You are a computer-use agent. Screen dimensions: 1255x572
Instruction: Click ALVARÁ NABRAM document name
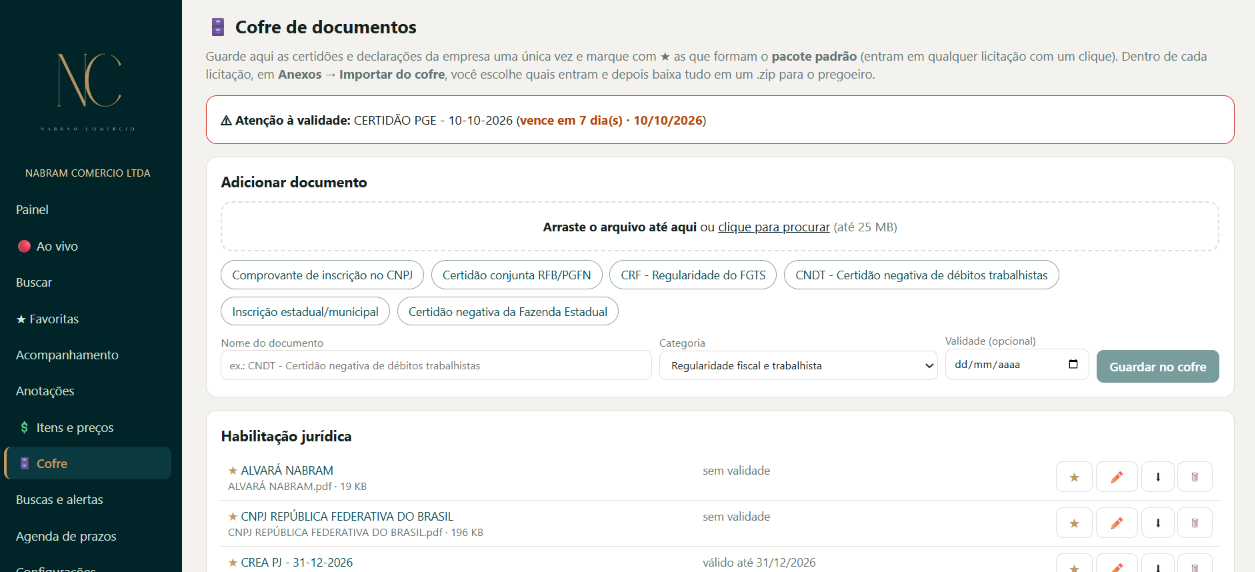coord(287,470)
